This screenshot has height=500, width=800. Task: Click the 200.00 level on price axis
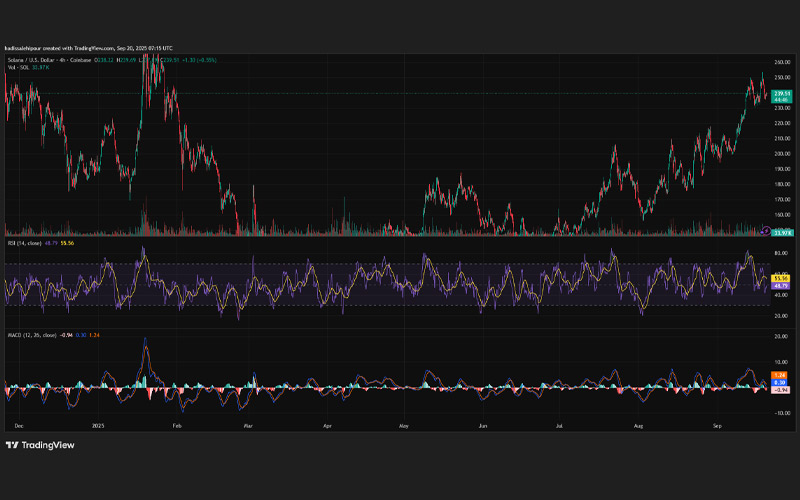(x=784, y=154)
